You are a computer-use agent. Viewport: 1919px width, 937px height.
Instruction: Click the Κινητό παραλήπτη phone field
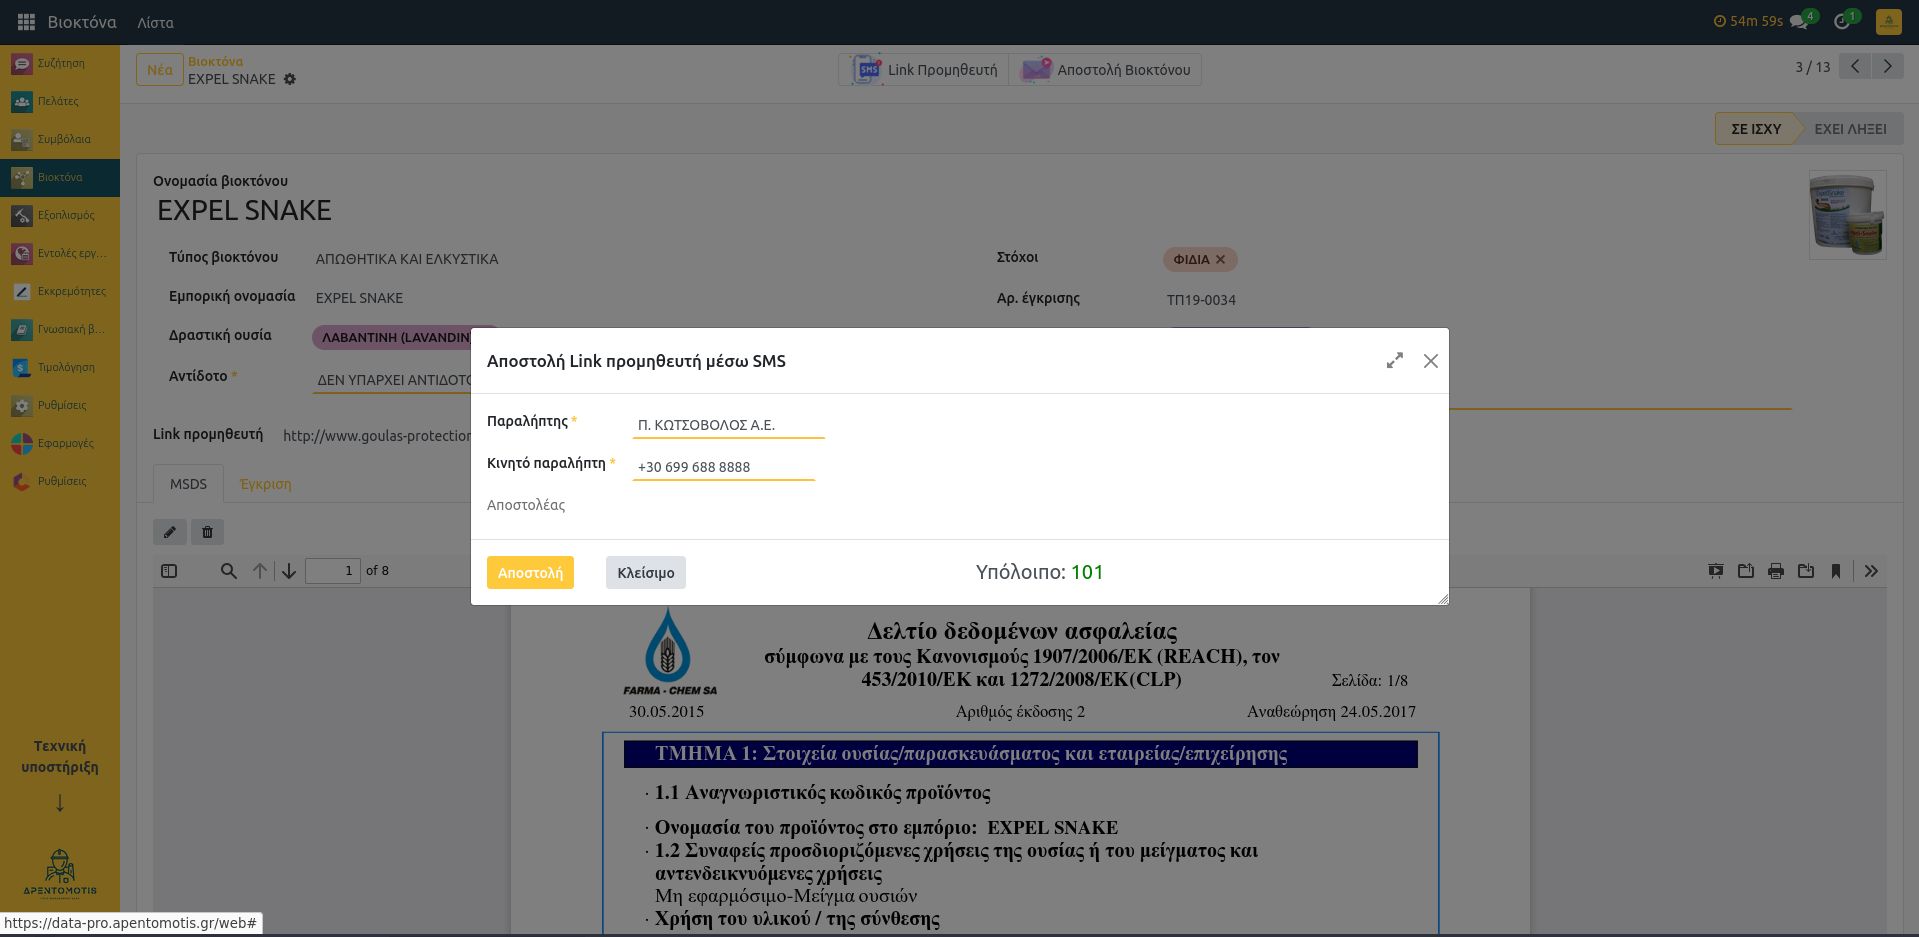point(724,467)
